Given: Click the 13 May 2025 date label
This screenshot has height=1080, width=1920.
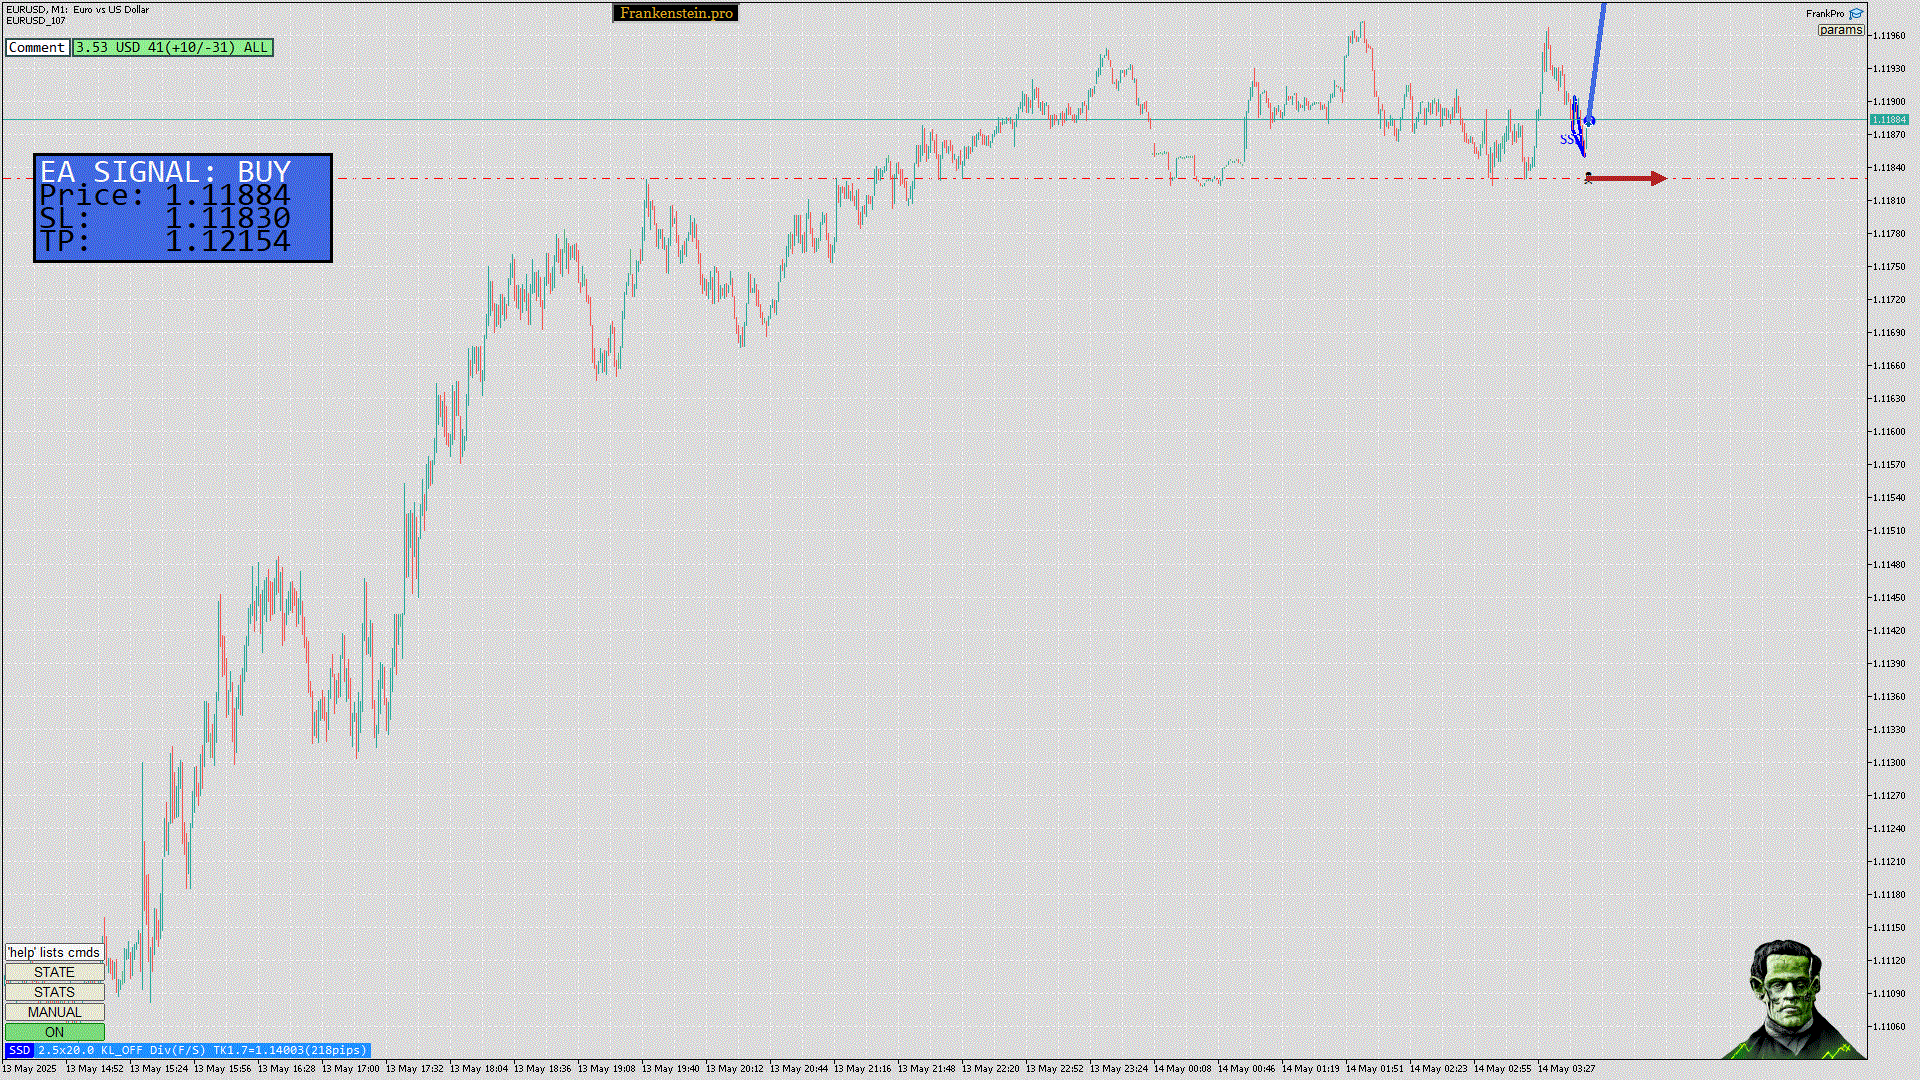Looking at the screenshot, I should [x=30, y=1069].
